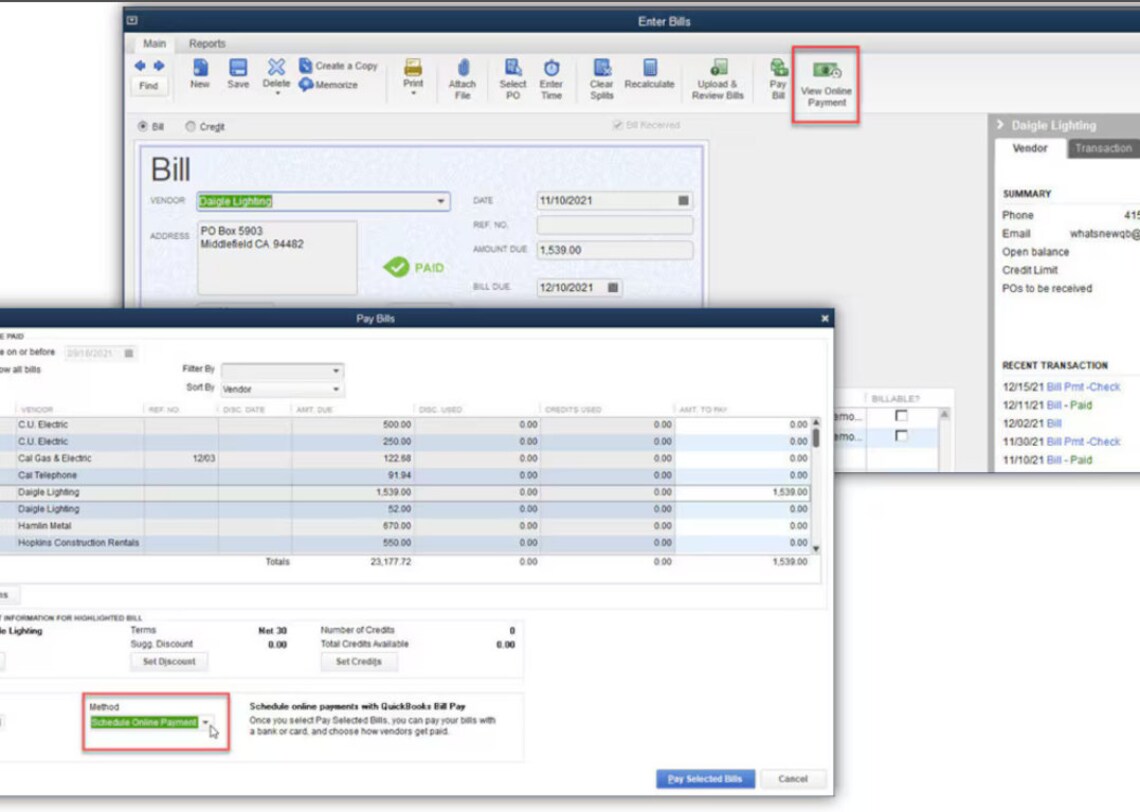Image resolution: width=1140 pixels, height=812 pixels.
Task: Click the Pay Bills list scrollbar thumb
Action: tap(816, 438)
